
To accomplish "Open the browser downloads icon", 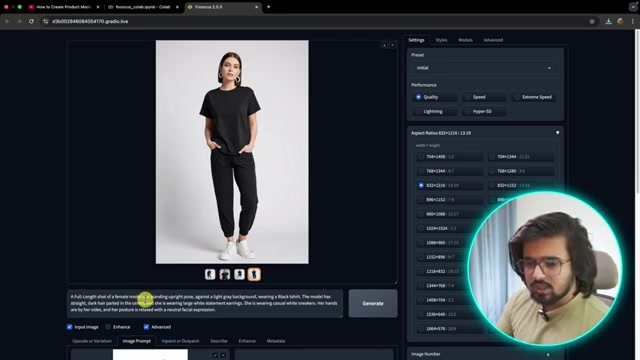I will [x=609, y=21].
